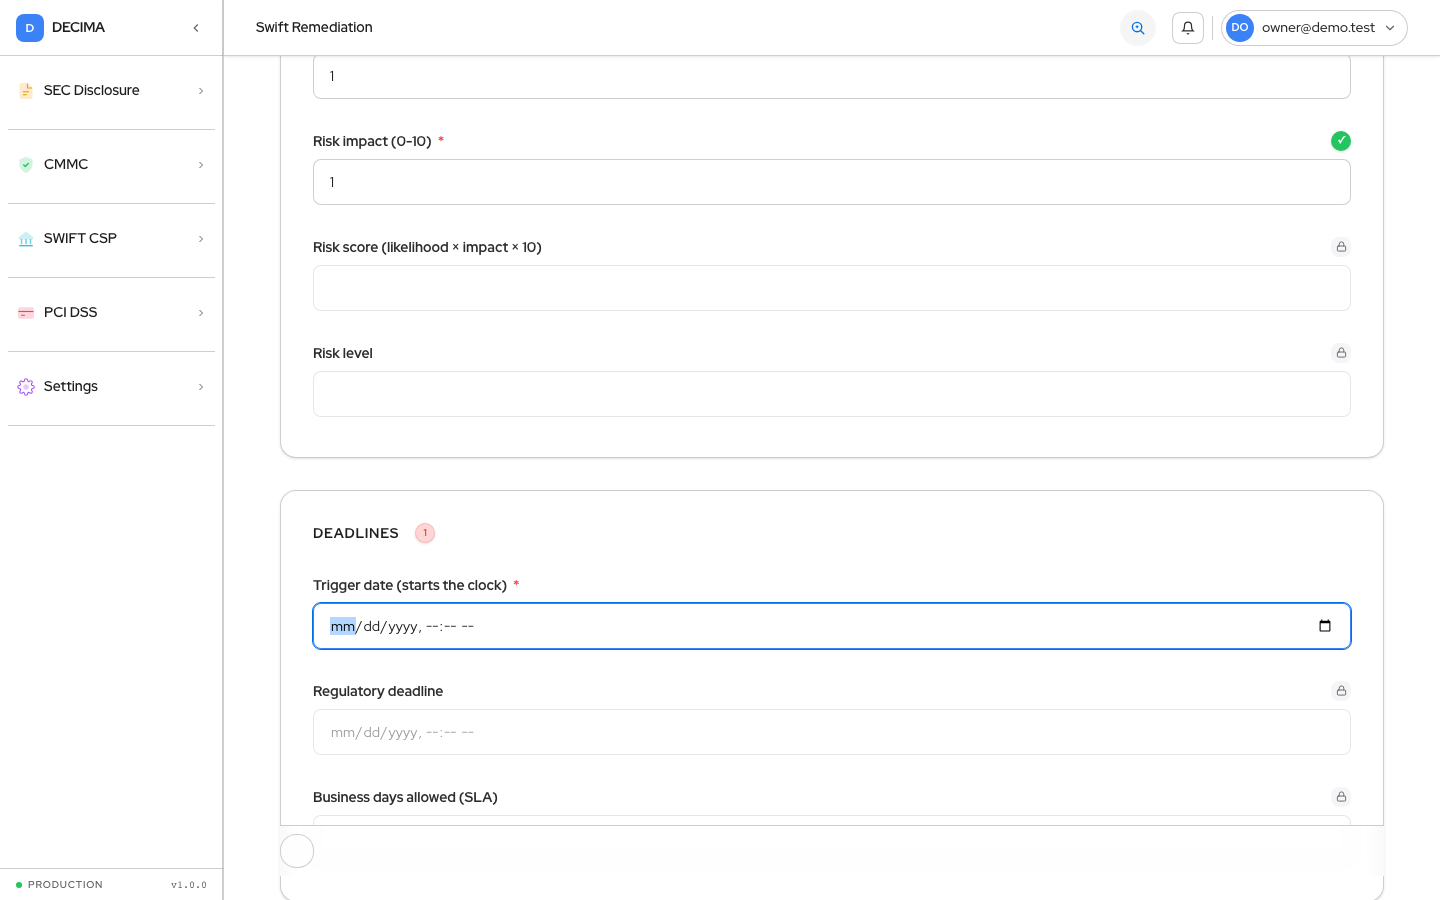Click the v1.0.0 version label
The image size is (1440, 900).
coord(189,885)
